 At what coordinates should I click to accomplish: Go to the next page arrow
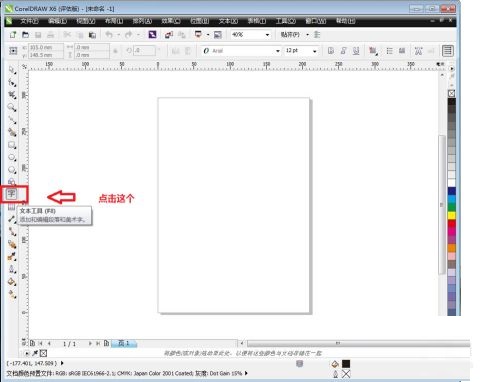pos(90,343)
